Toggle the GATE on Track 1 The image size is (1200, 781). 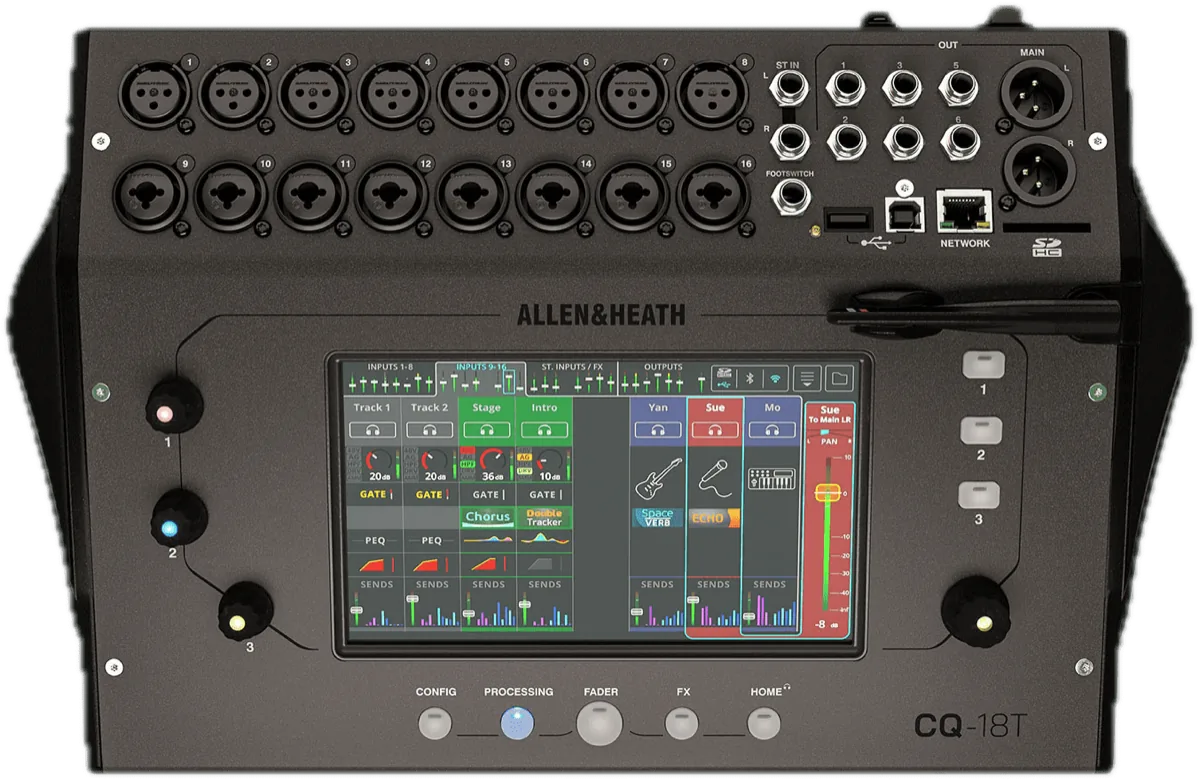(375, 494)
